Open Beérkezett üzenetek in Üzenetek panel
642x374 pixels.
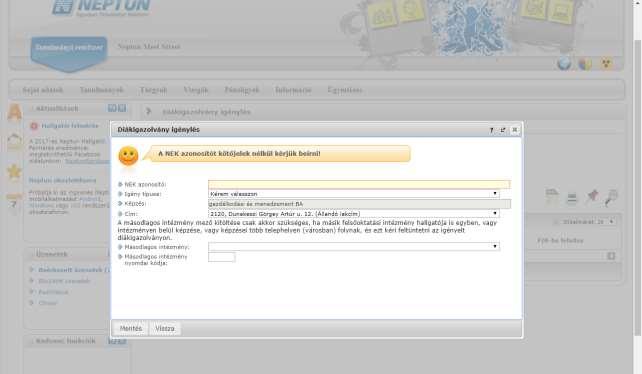74,270
